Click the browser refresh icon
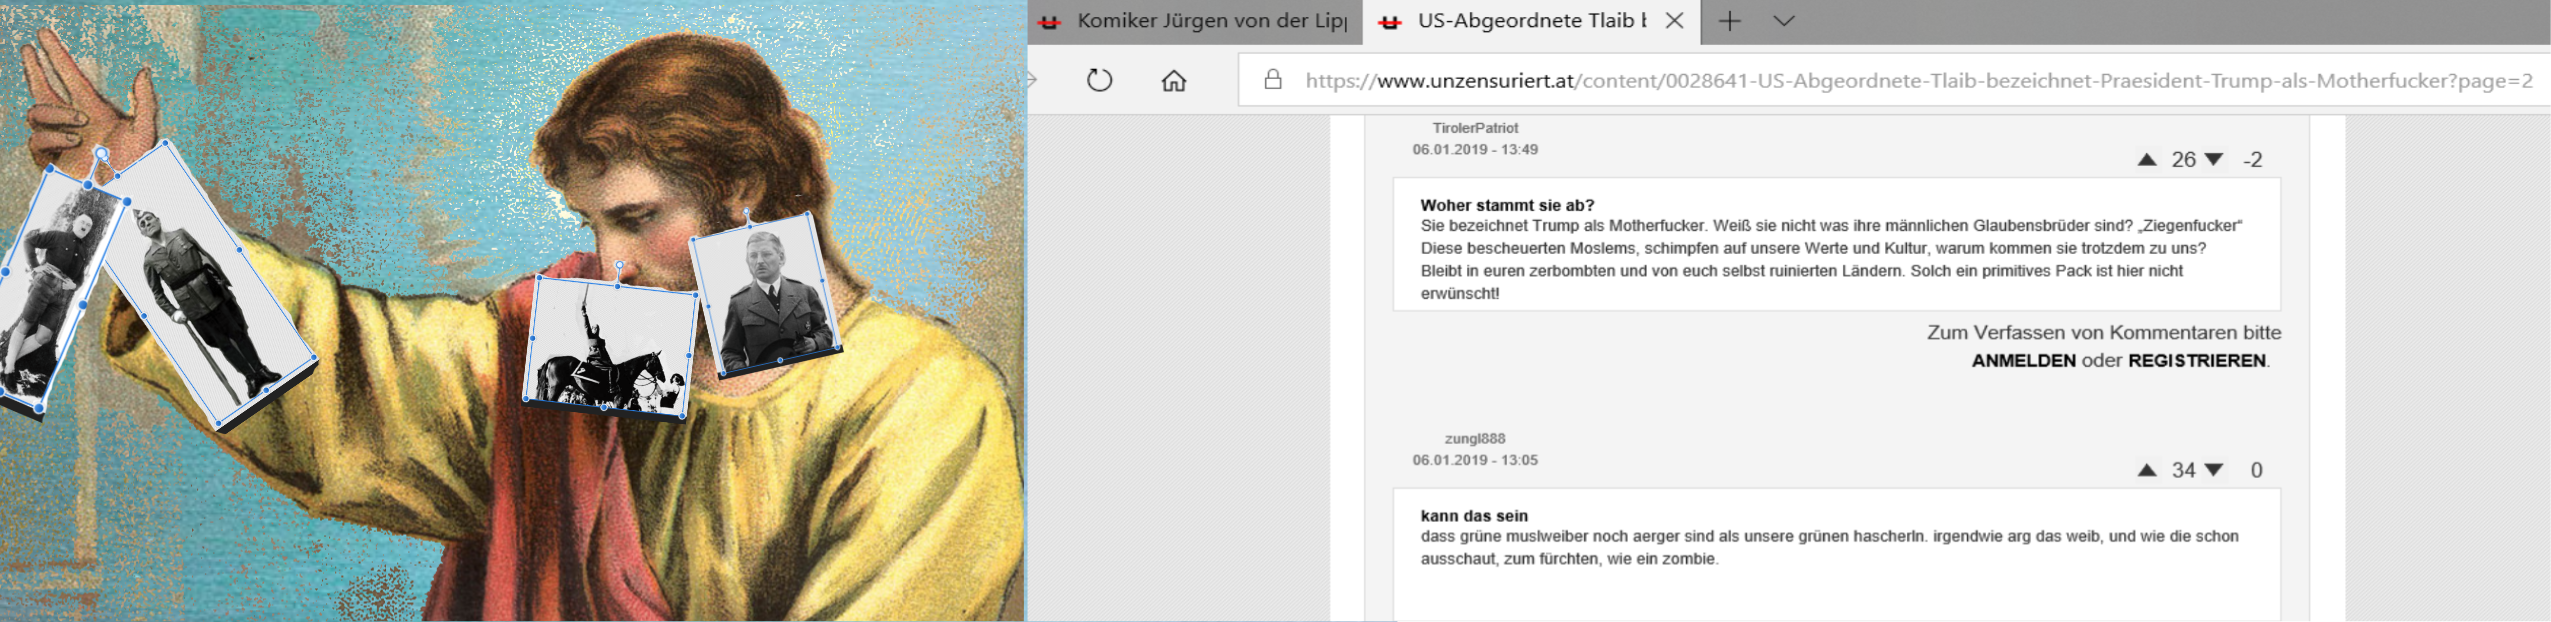 1099,80
